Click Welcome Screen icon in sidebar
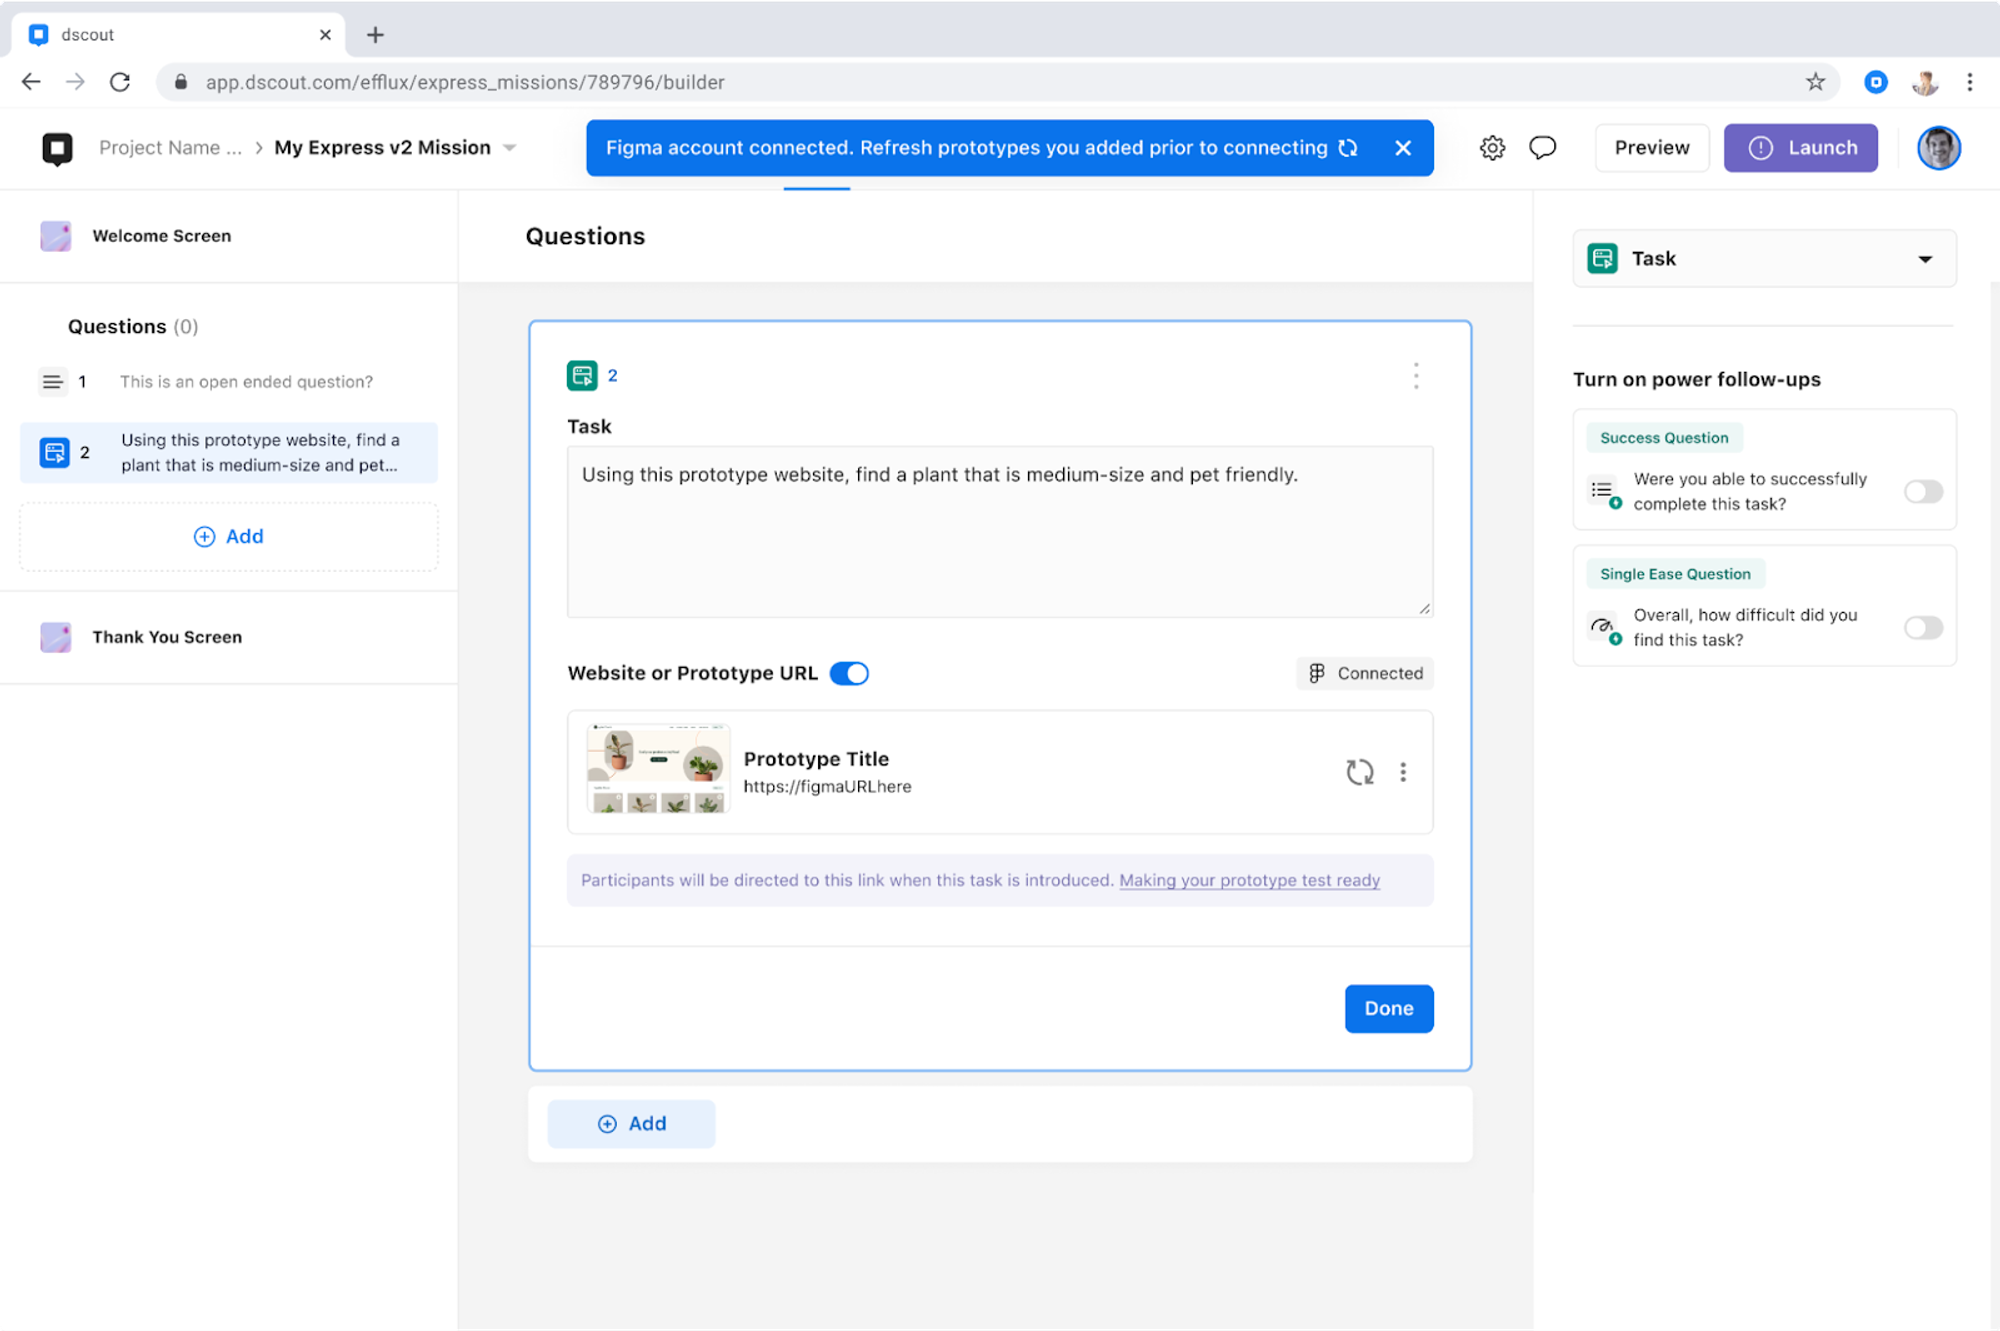2000x1331 pixels. click(x=56, y=236)
